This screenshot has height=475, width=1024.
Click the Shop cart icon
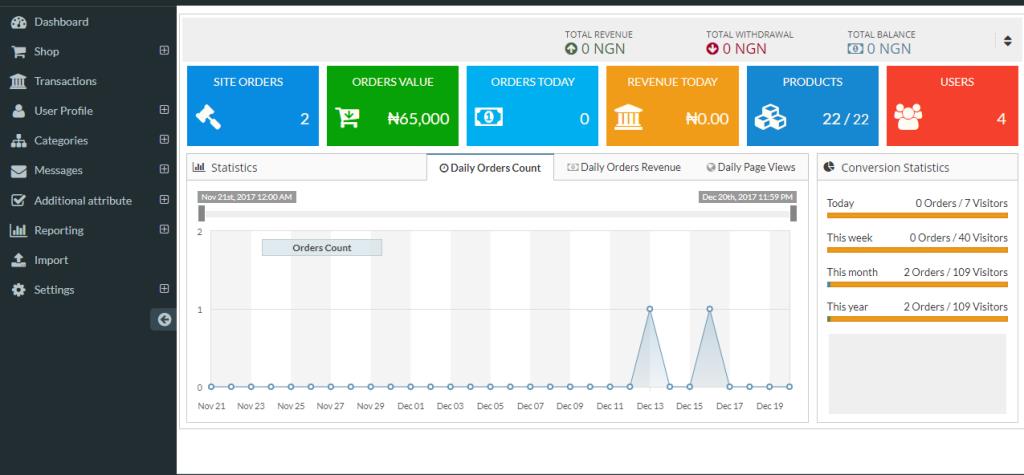[18, 52]
